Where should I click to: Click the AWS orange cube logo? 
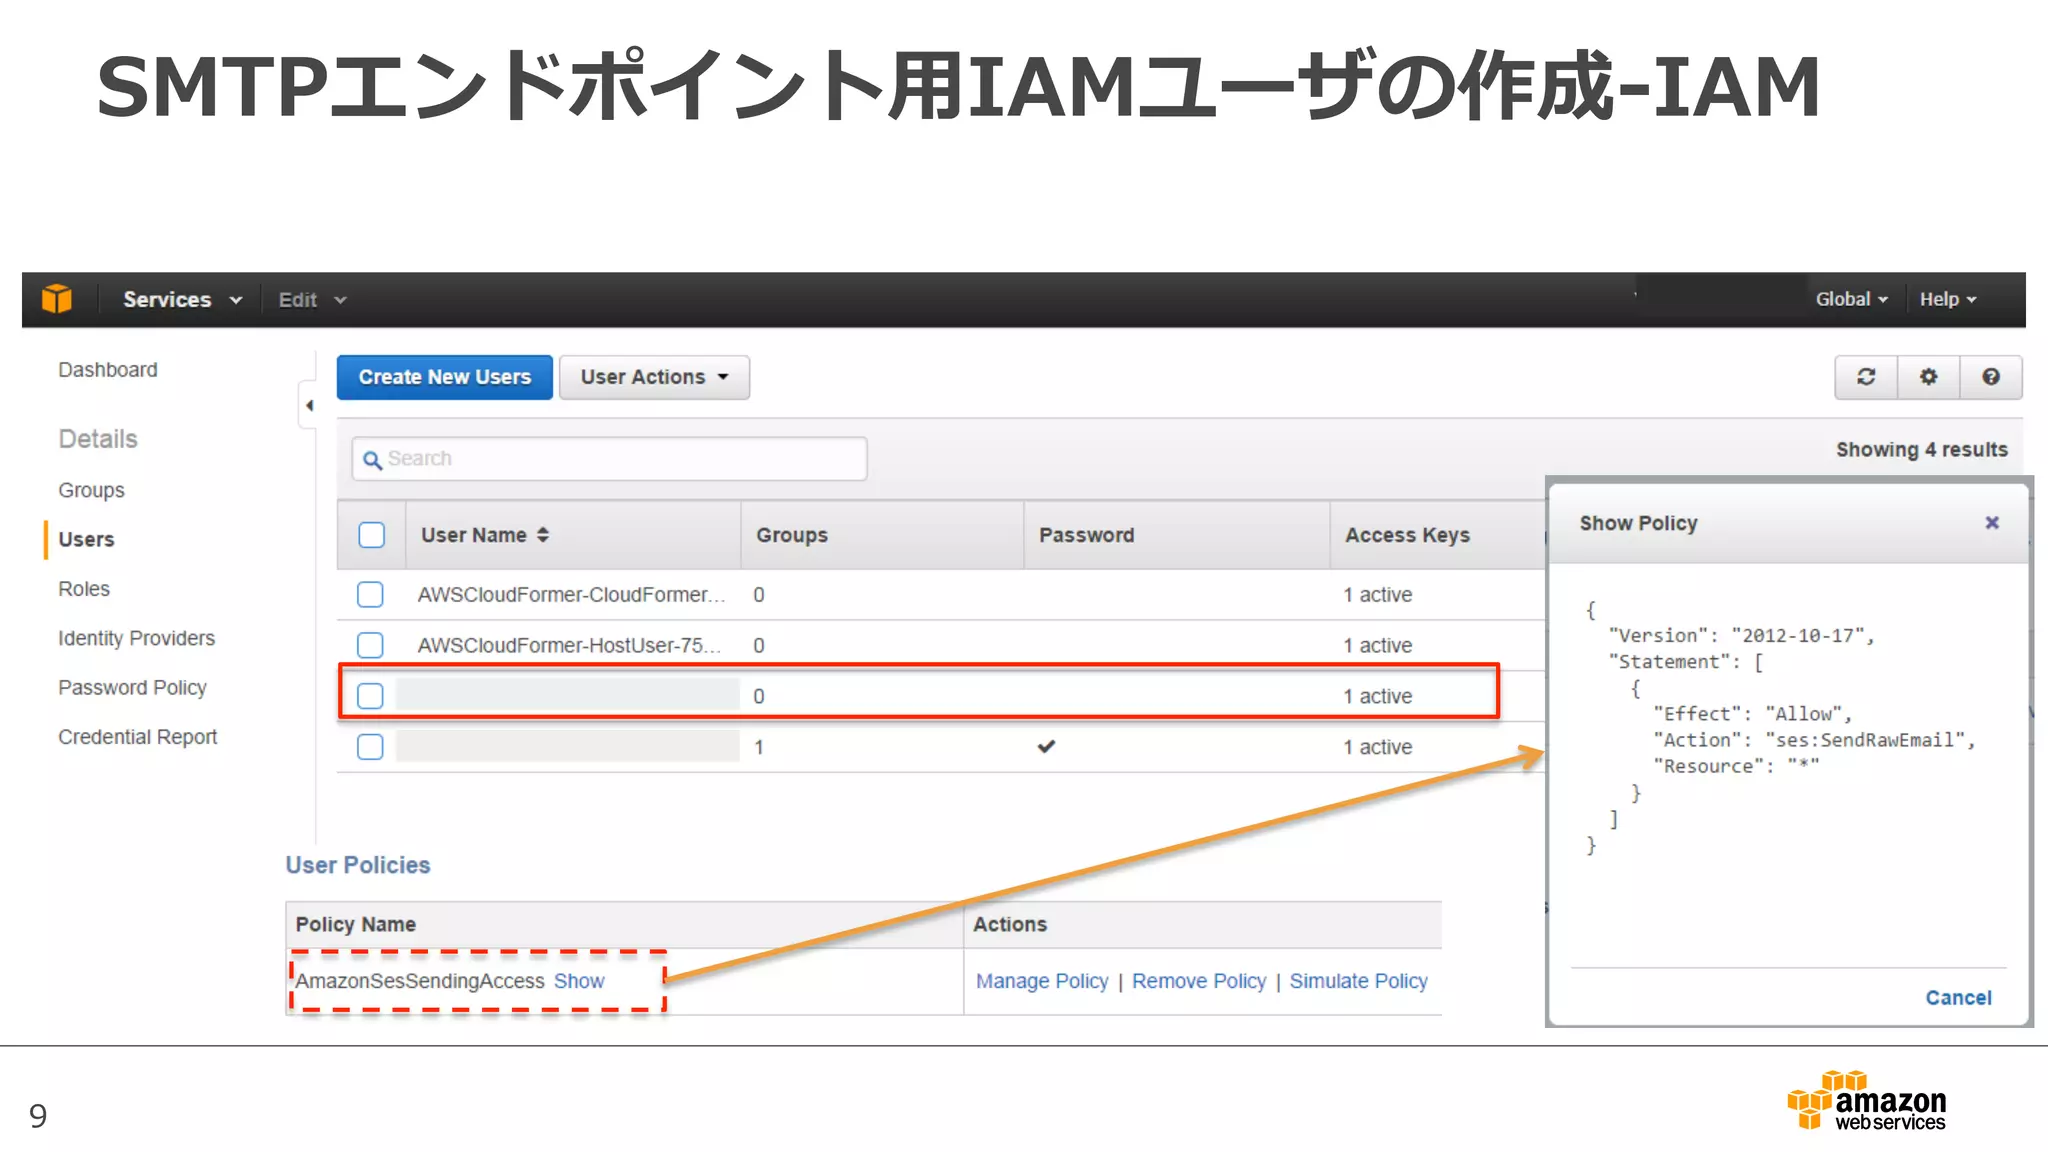point(57,298)
